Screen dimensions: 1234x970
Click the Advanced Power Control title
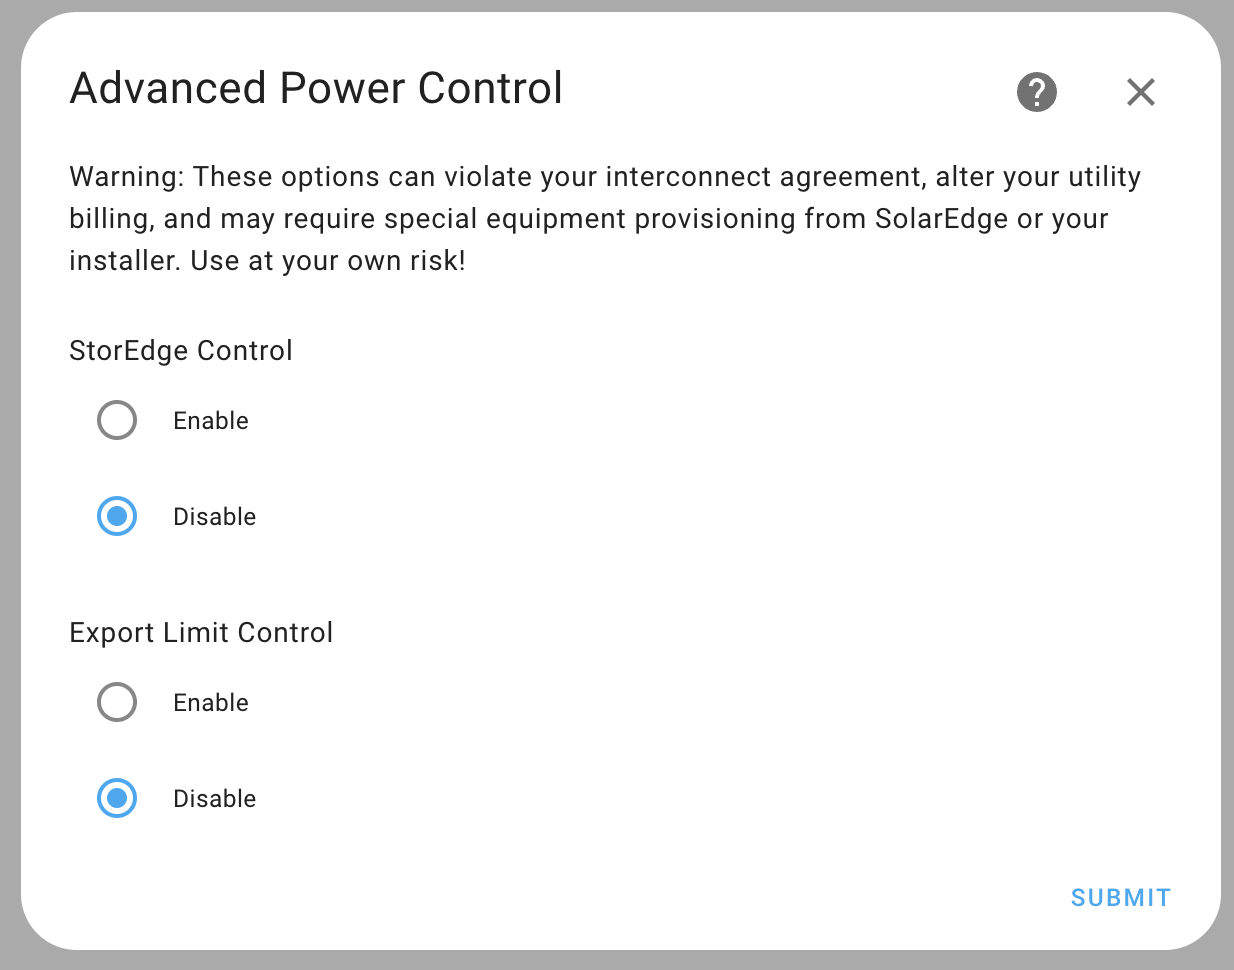click(315, 88)
